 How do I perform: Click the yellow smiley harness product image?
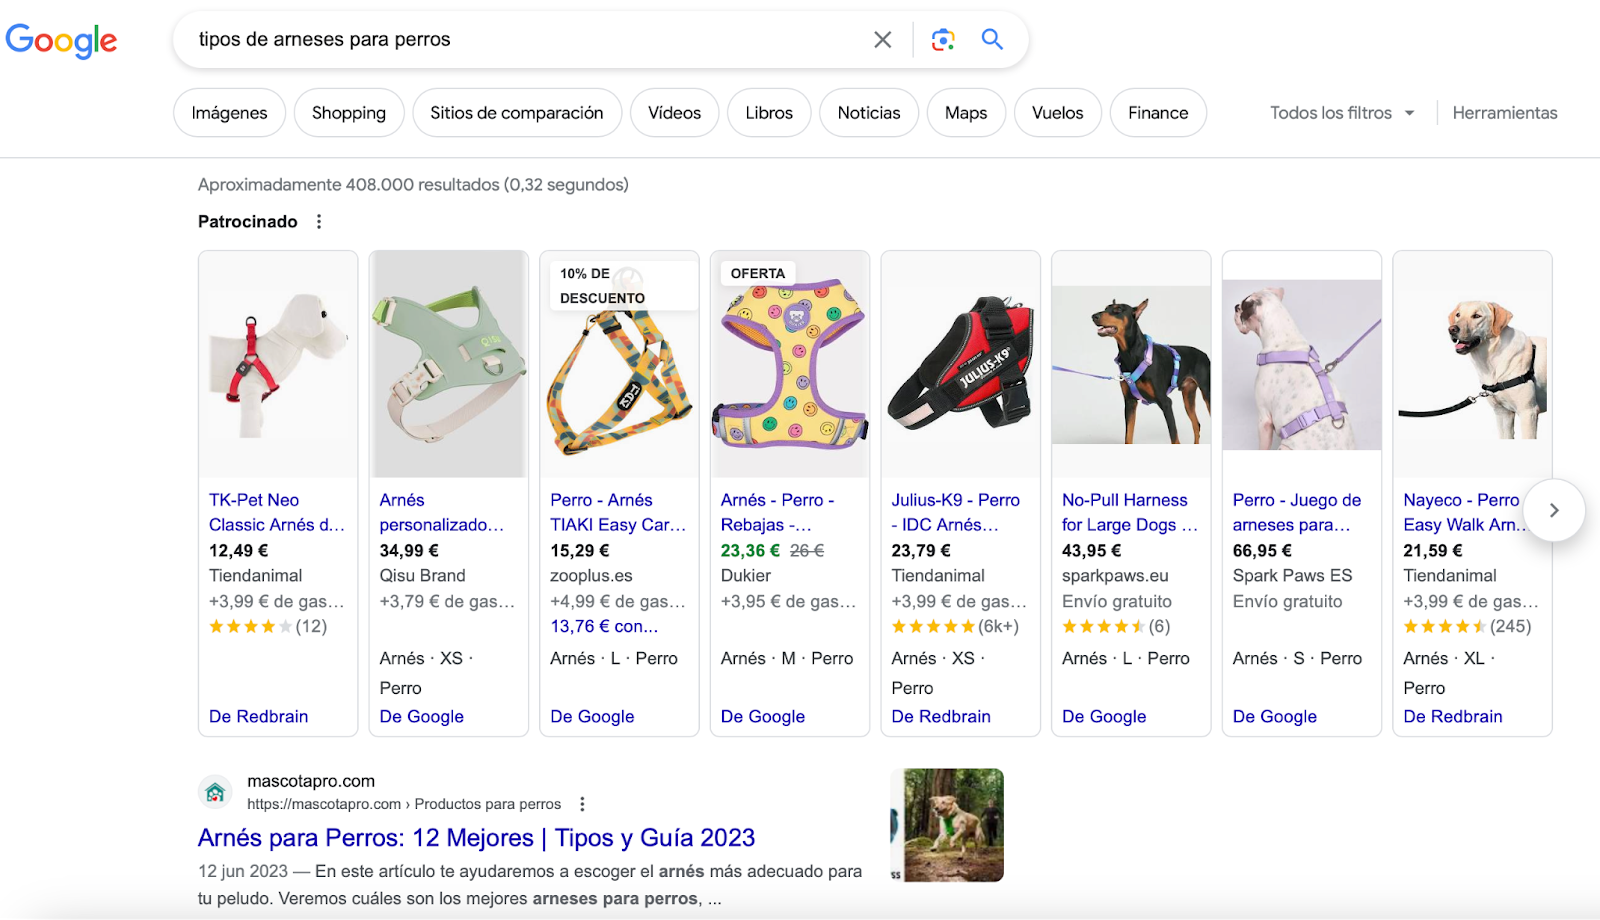click(789, 364)
